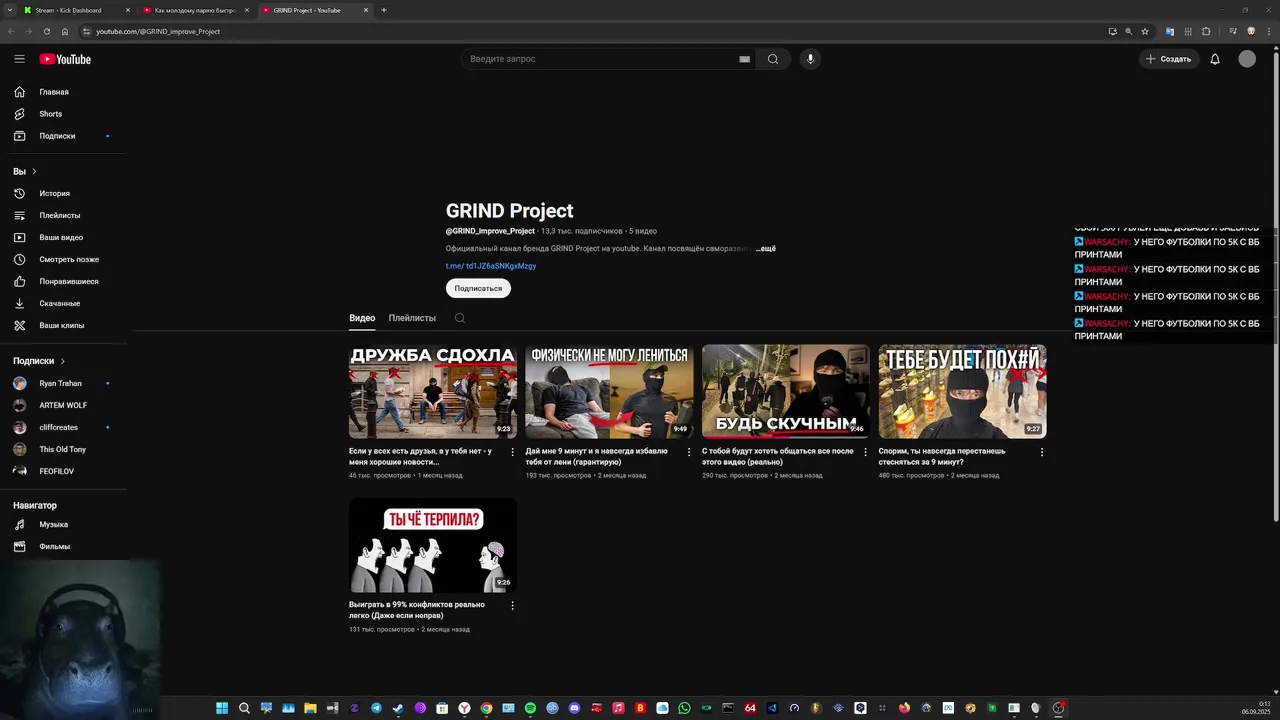Open the notifications bell
The image size is (1280, 720).
(x=1215, y=59)
